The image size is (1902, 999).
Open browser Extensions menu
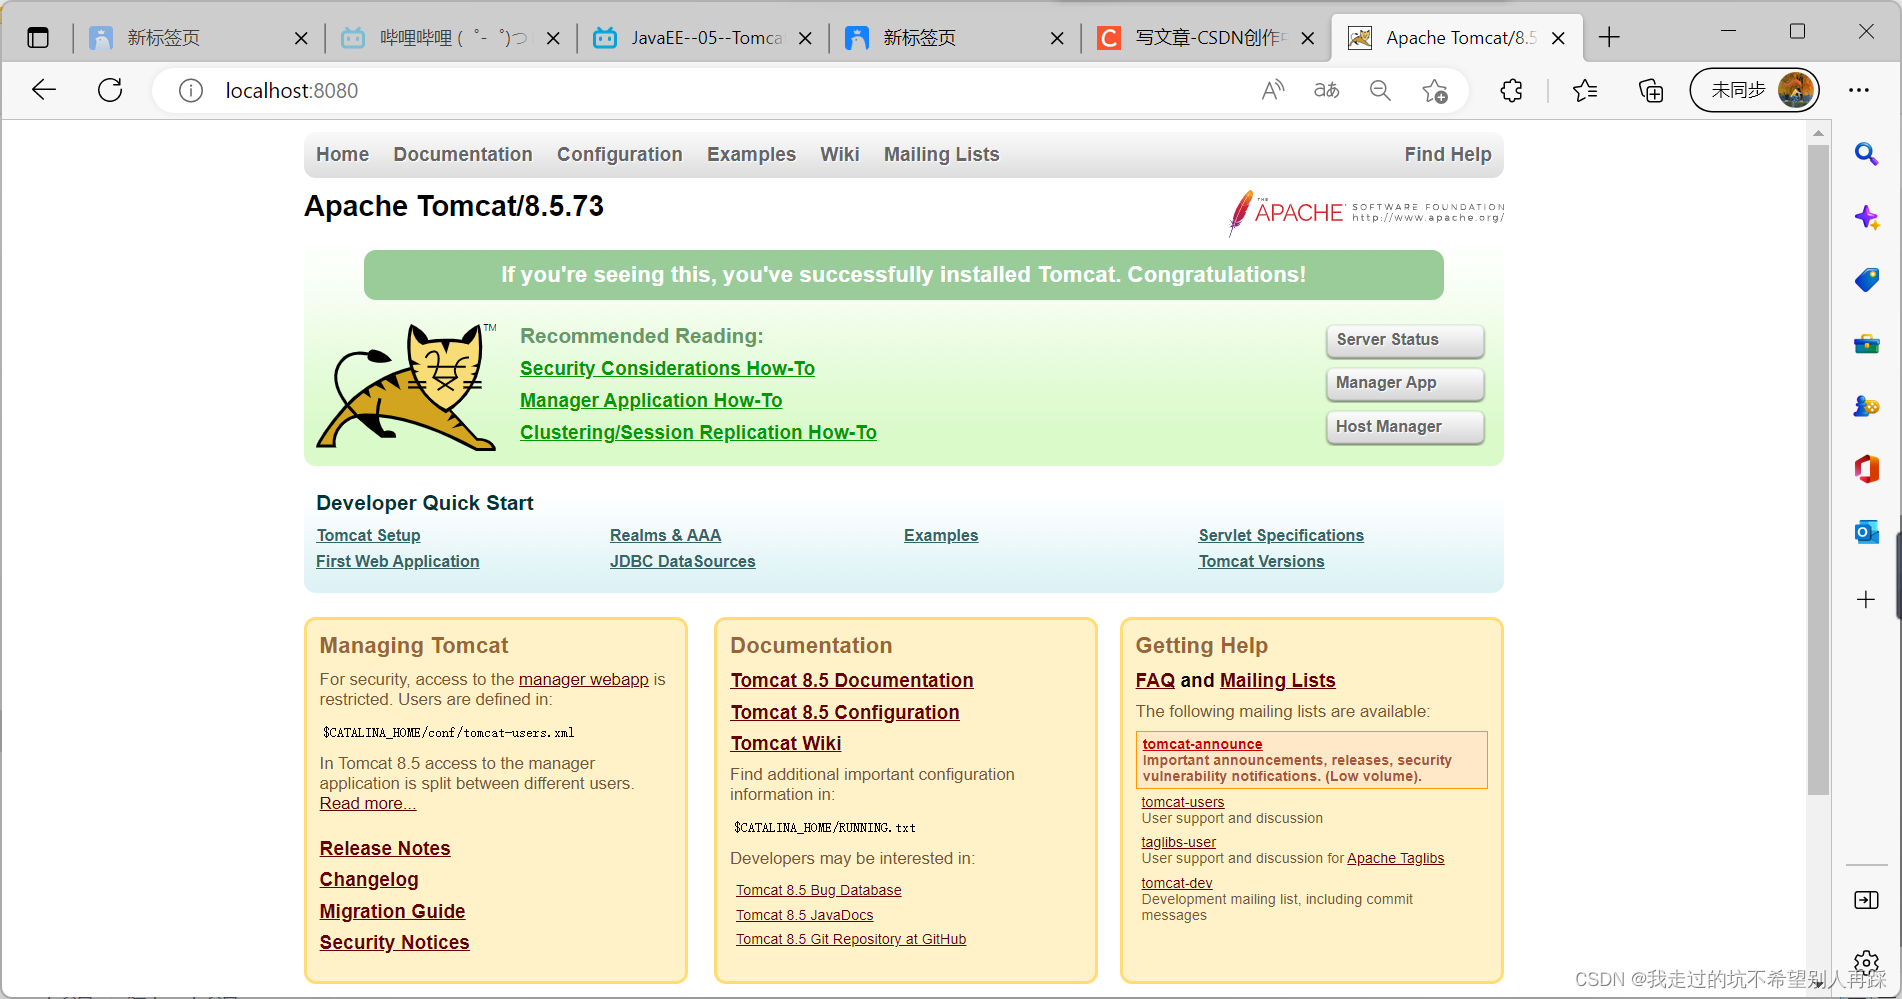(1511, 91)
